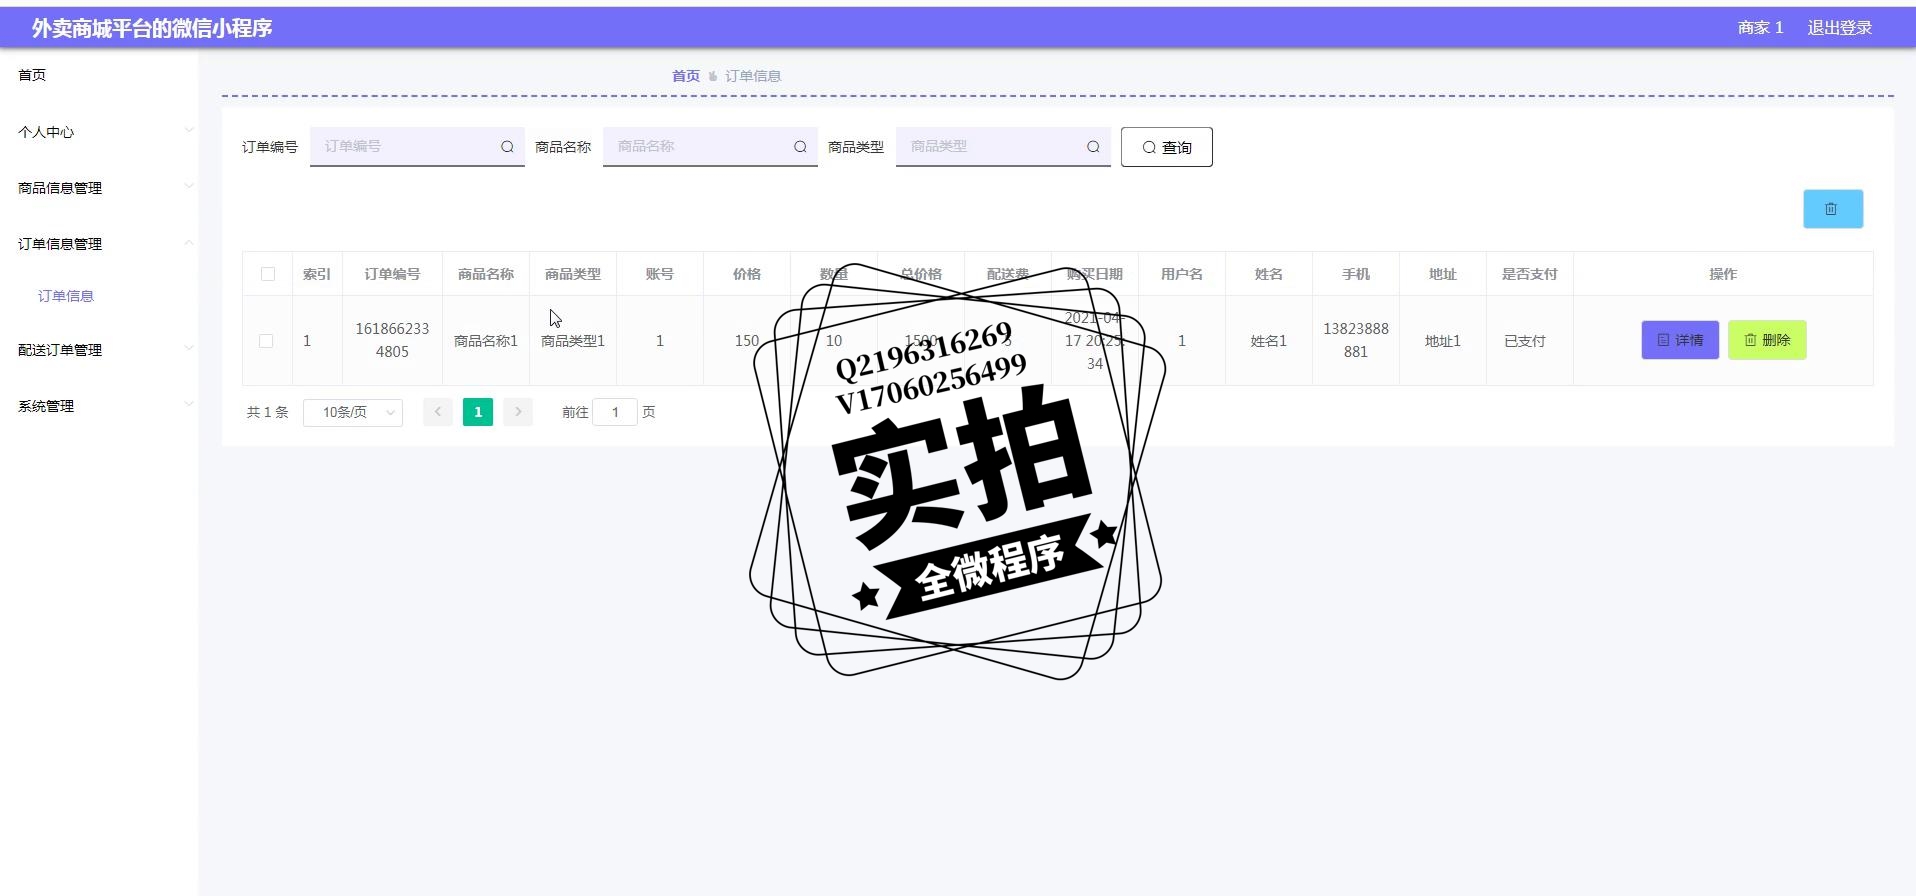
Task: Click search icon in 商品名称 field
Action: (x=800, y=147)
